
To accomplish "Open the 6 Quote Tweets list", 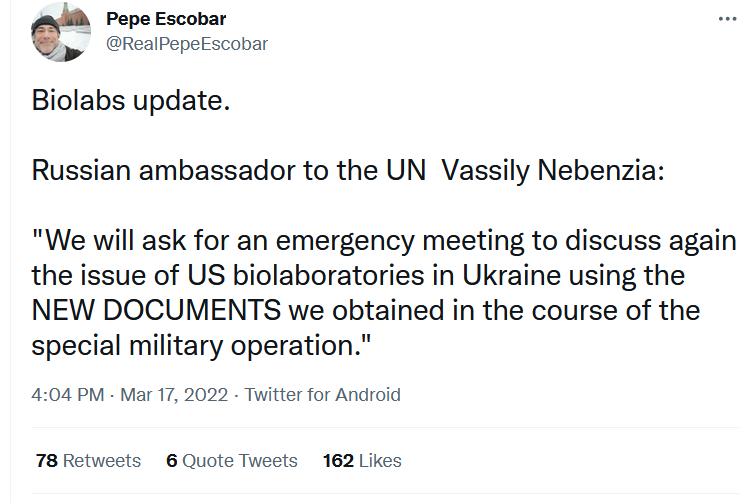I will point(232,461).
